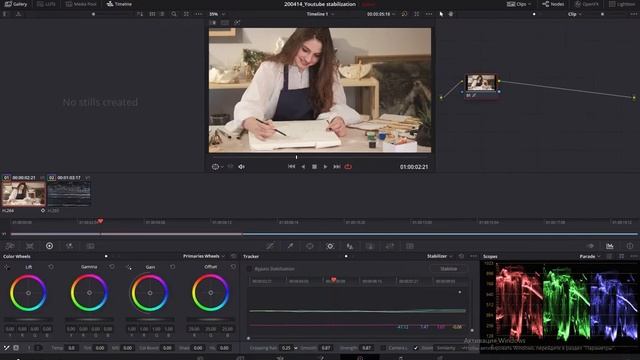Toggle the Zoom checkbox in stabilizer
The image size is (640, 360).
pos(416,348)
